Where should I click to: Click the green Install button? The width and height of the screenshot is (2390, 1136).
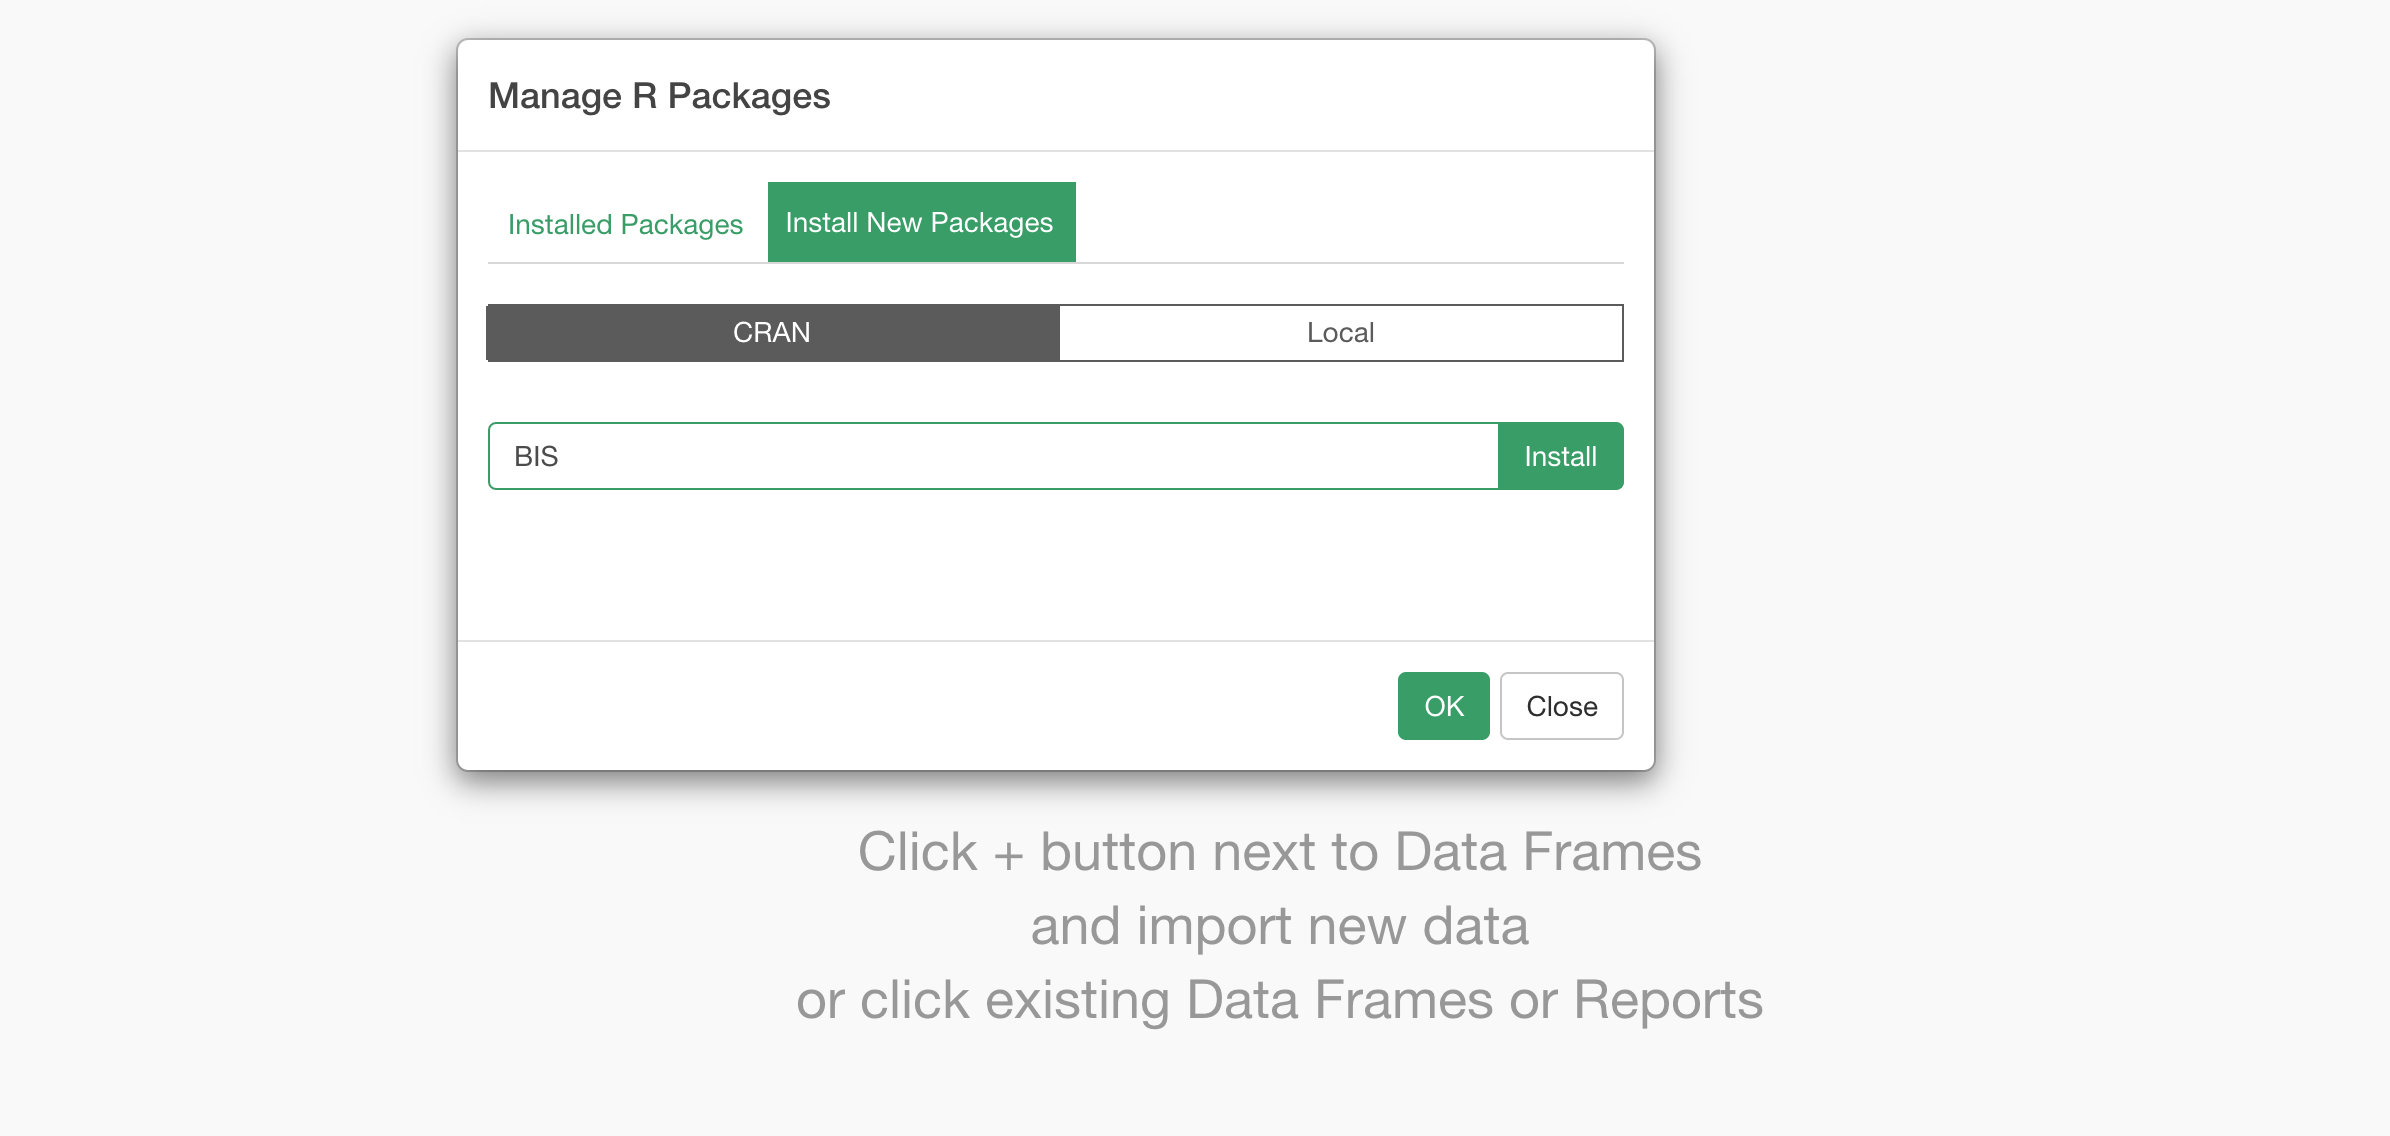click(x=1560, y=456)
